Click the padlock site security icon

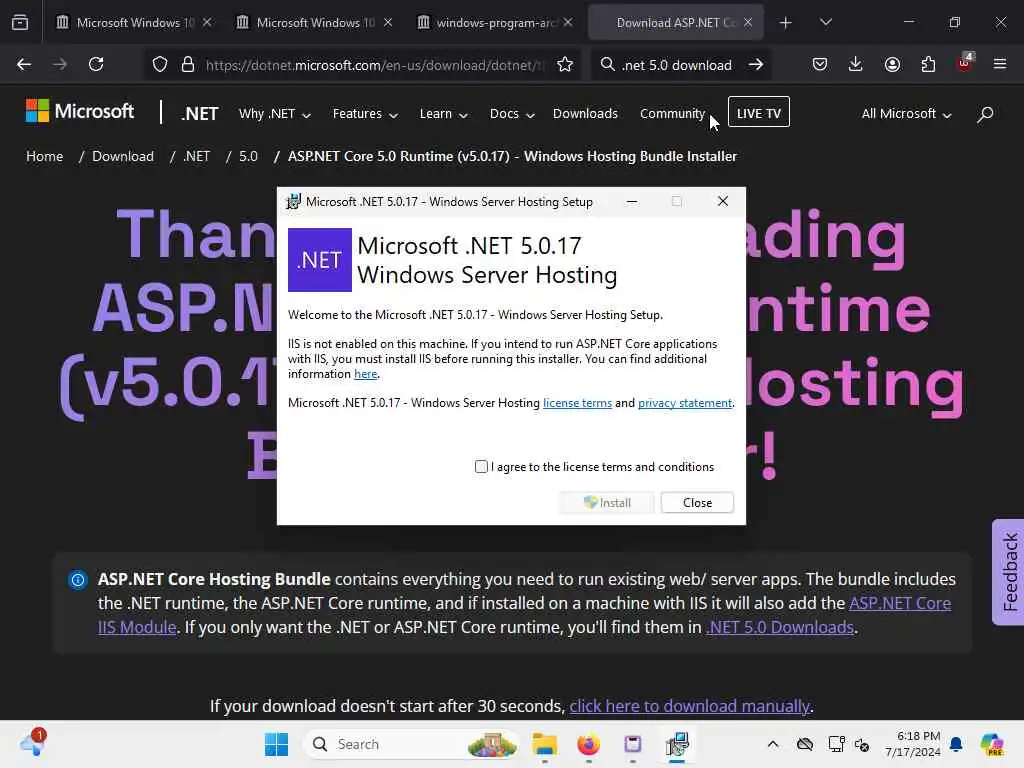(x=188, y=65)
